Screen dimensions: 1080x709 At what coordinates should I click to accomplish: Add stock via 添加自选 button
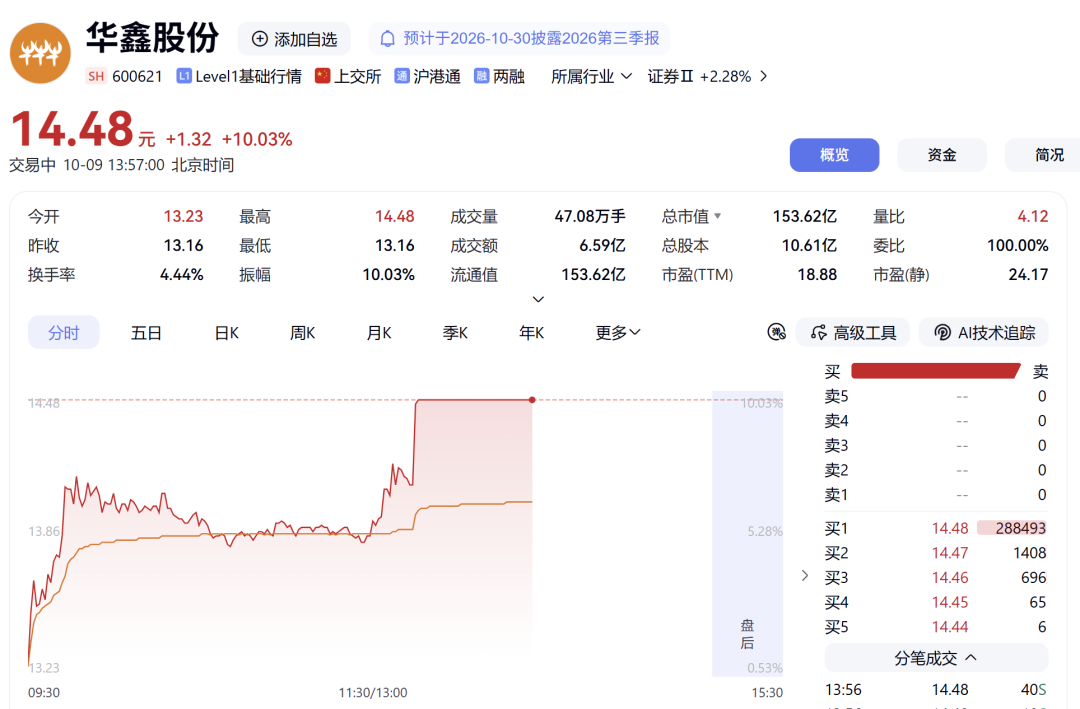click(x=294, y=39)
